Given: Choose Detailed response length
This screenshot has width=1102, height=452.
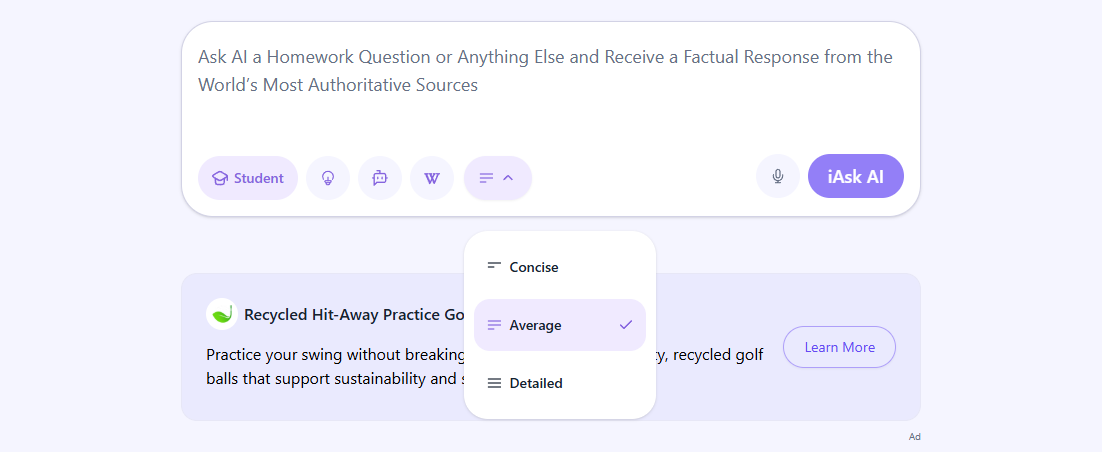Looking at the screenshot, I should pos(536,383).
